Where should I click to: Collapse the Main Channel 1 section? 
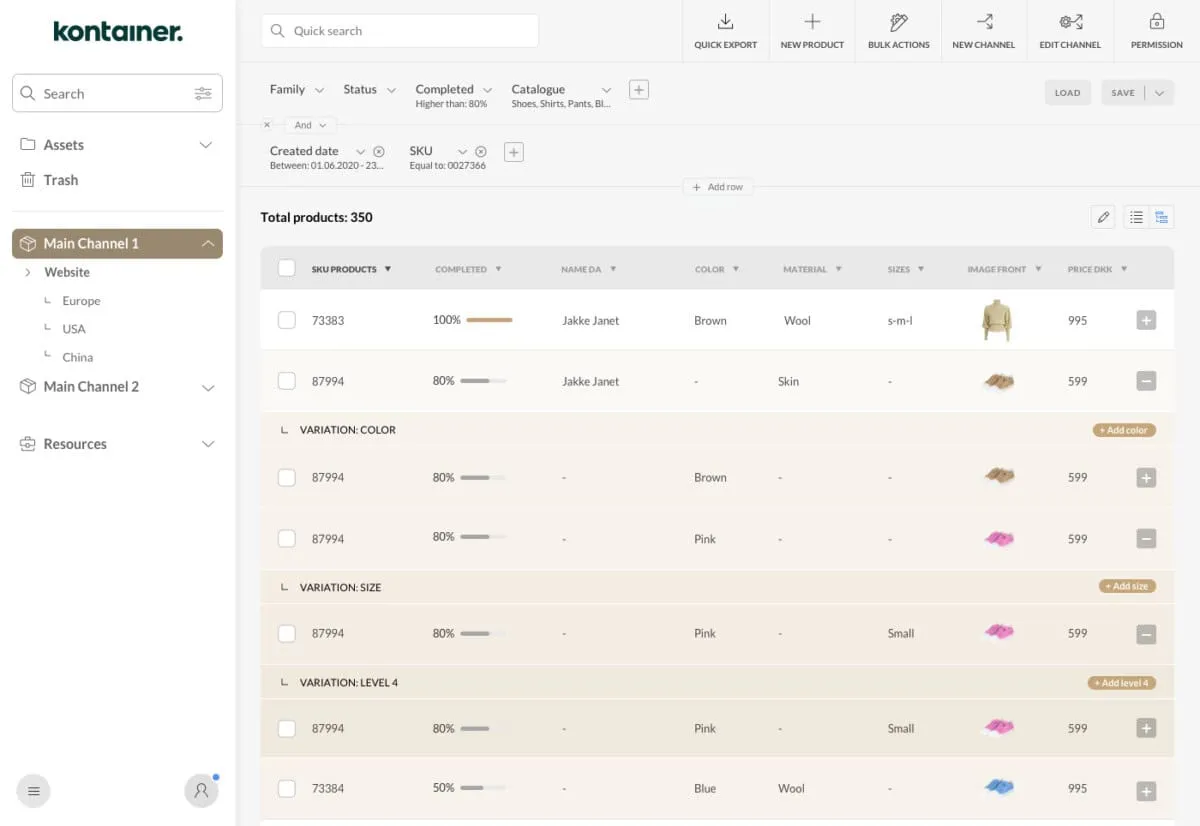(208, 244)
